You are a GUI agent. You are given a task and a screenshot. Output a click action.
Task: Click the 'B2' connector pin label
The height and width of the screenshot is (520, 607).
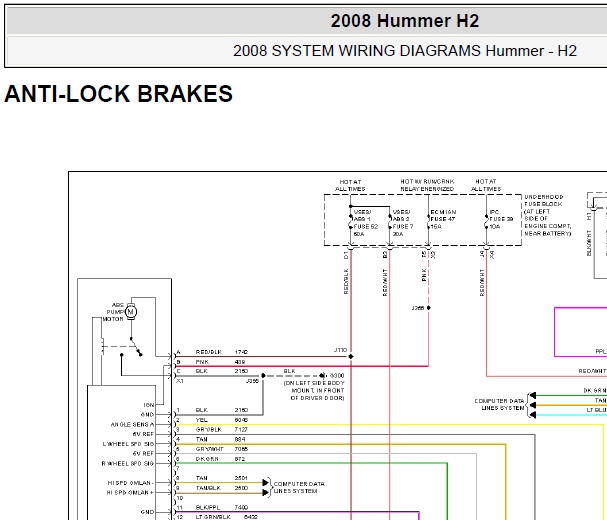pyautogui.click(x=385, y=255)
